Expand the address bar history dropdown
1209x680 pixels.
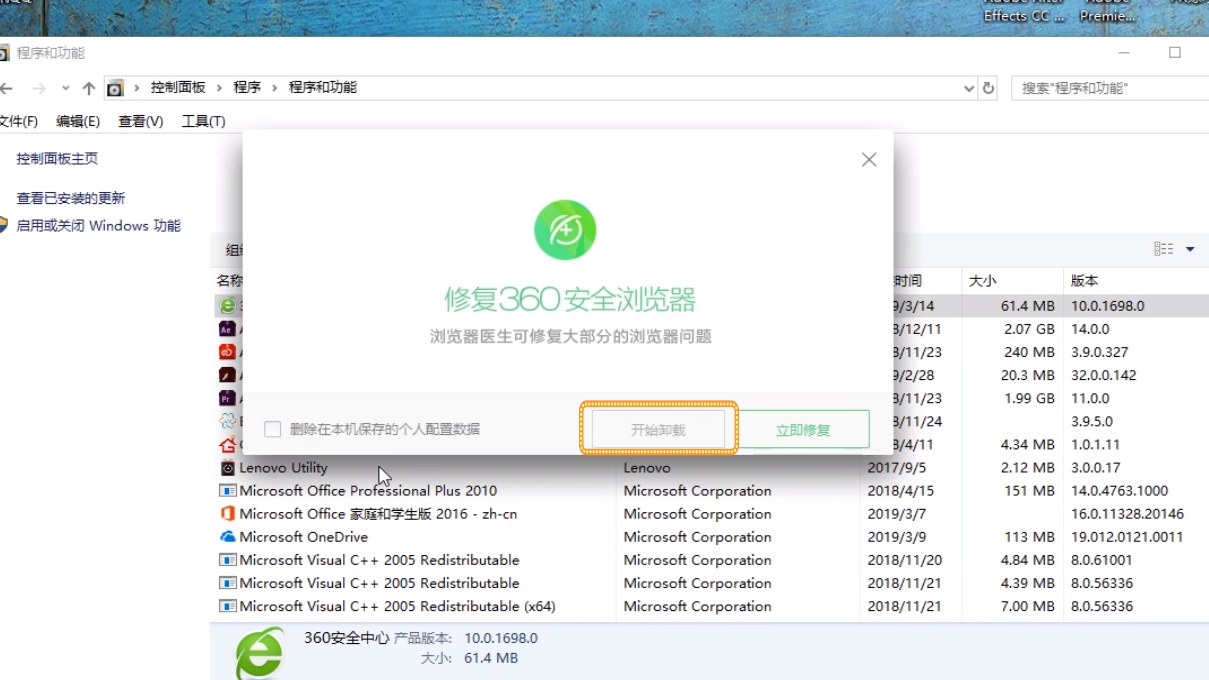coord(968,88)
